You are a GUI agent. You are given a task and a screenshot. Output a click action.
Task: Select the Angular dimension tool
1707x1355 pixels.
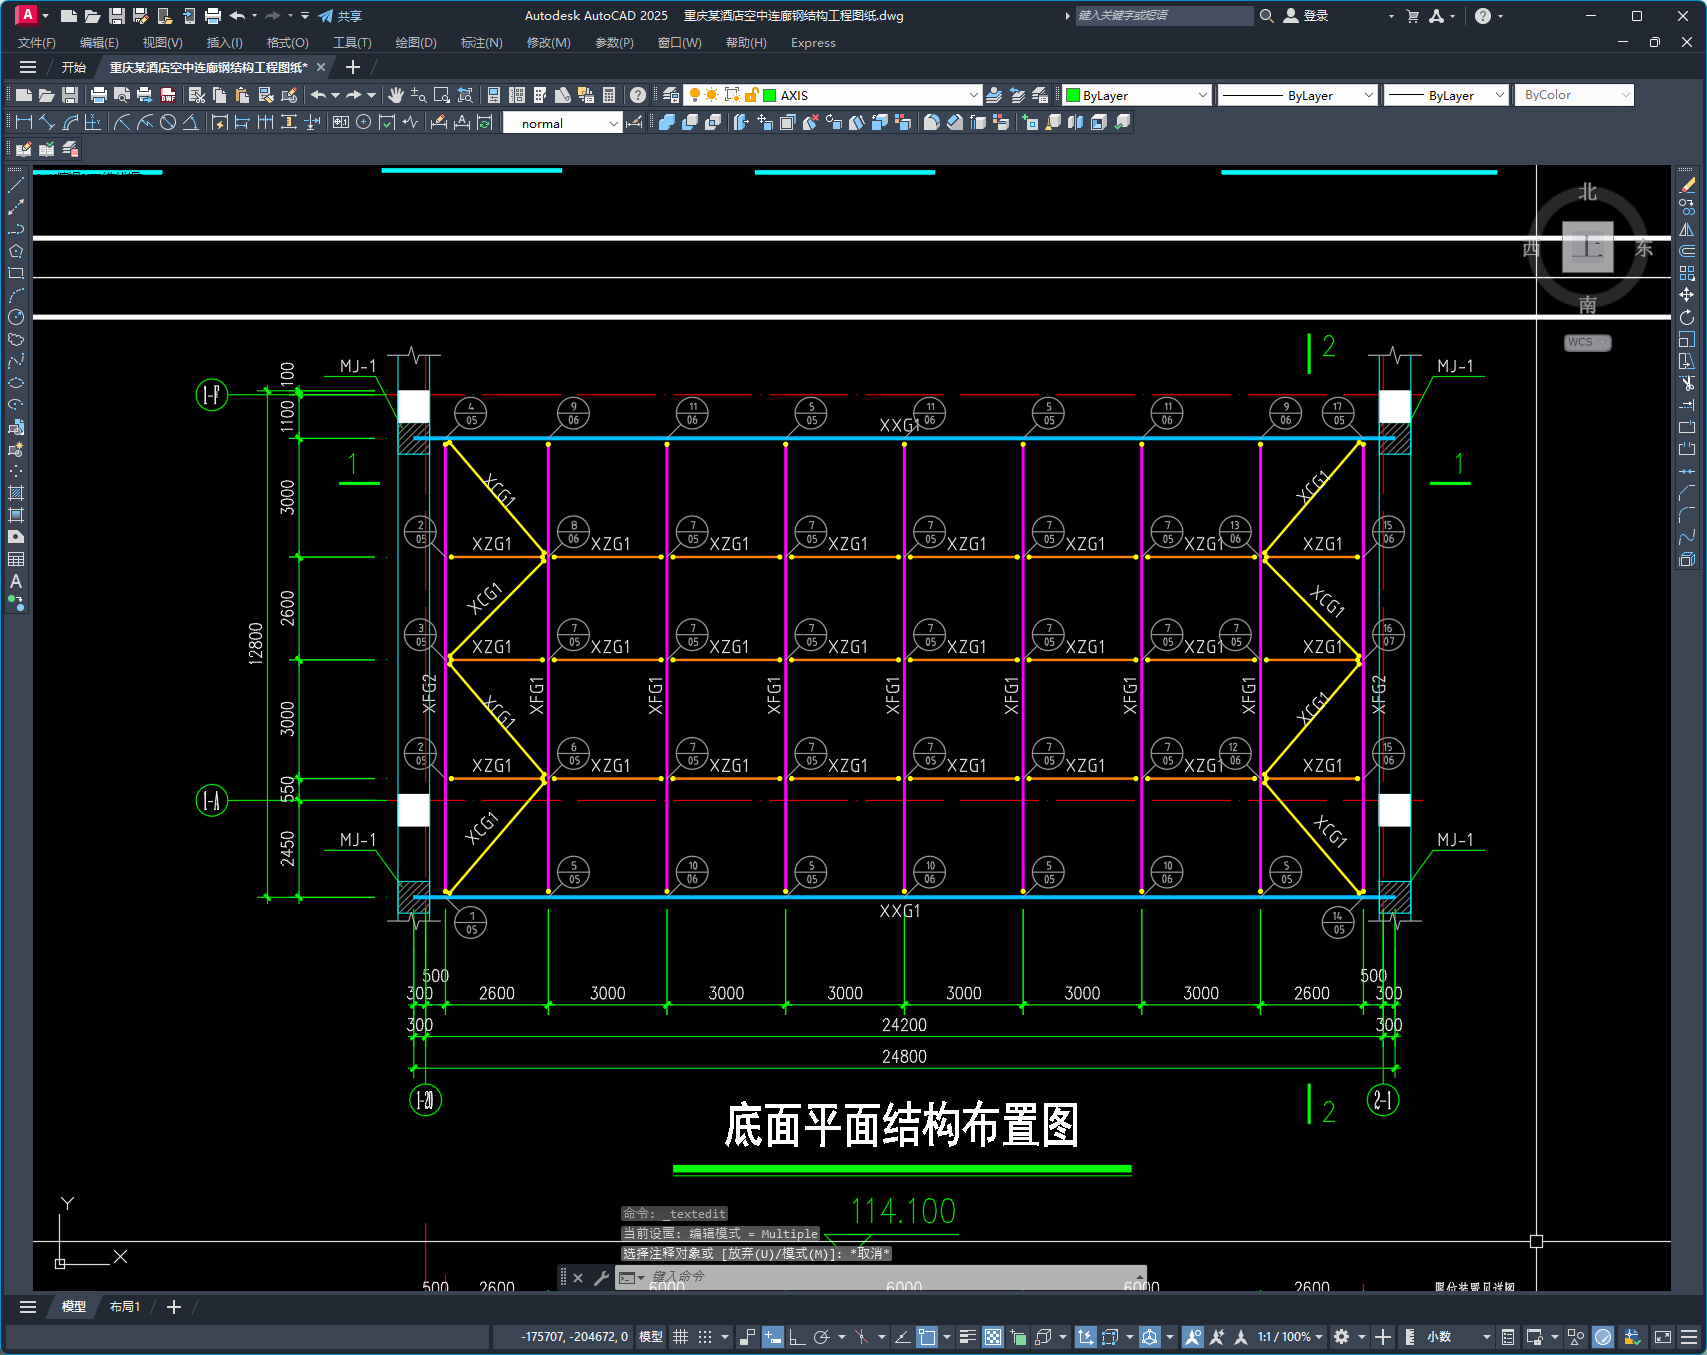click(x=190, y=122)
